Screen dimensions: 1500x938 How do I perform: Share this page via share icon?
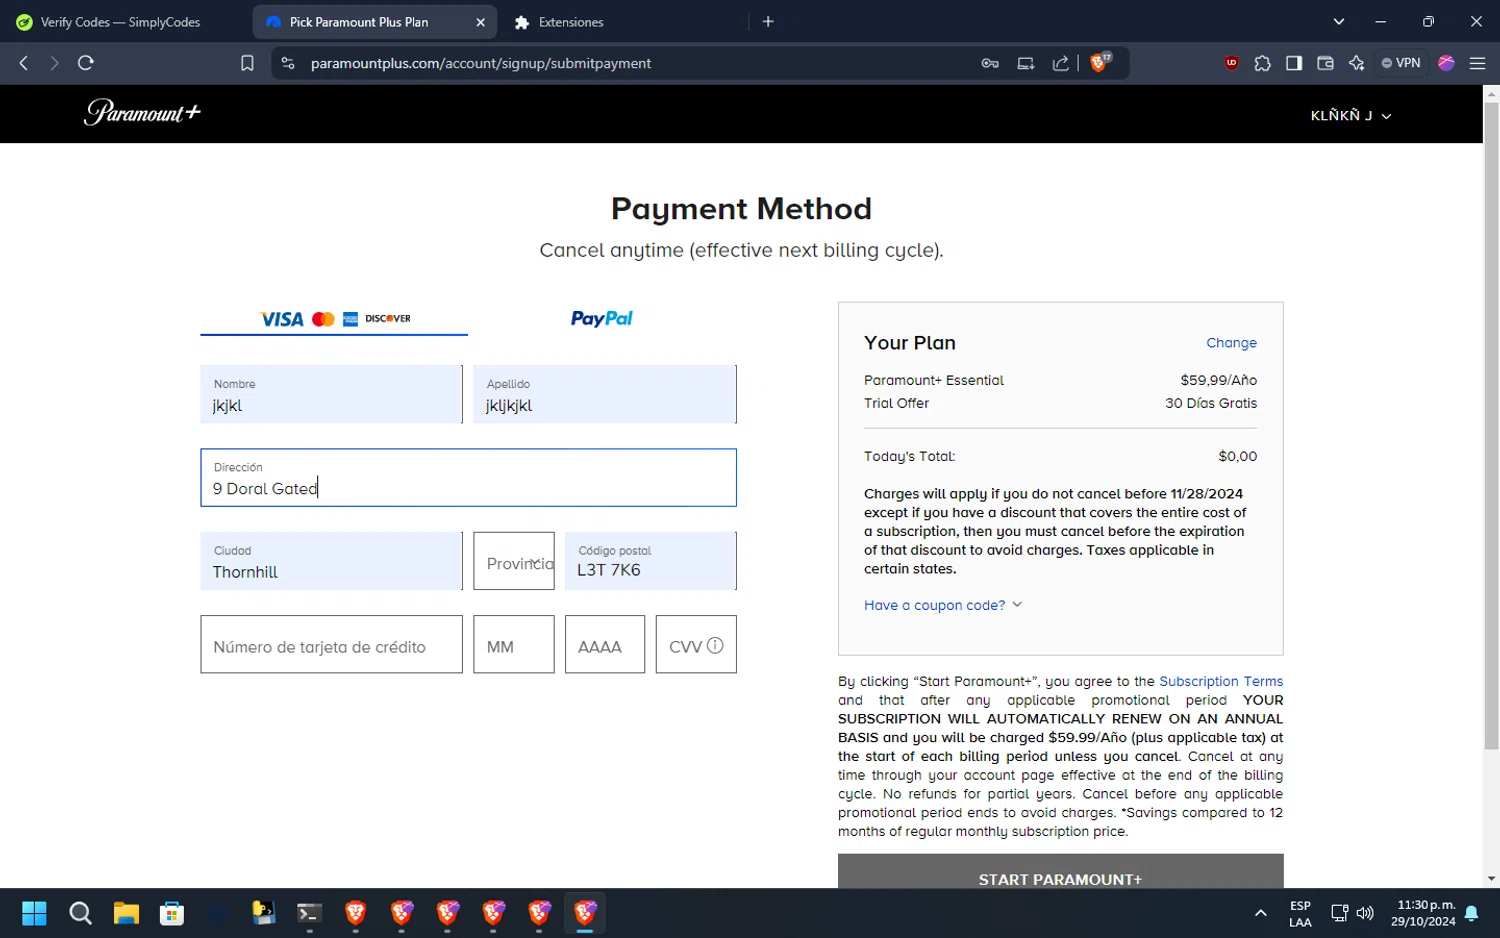tap(1061, 63)
